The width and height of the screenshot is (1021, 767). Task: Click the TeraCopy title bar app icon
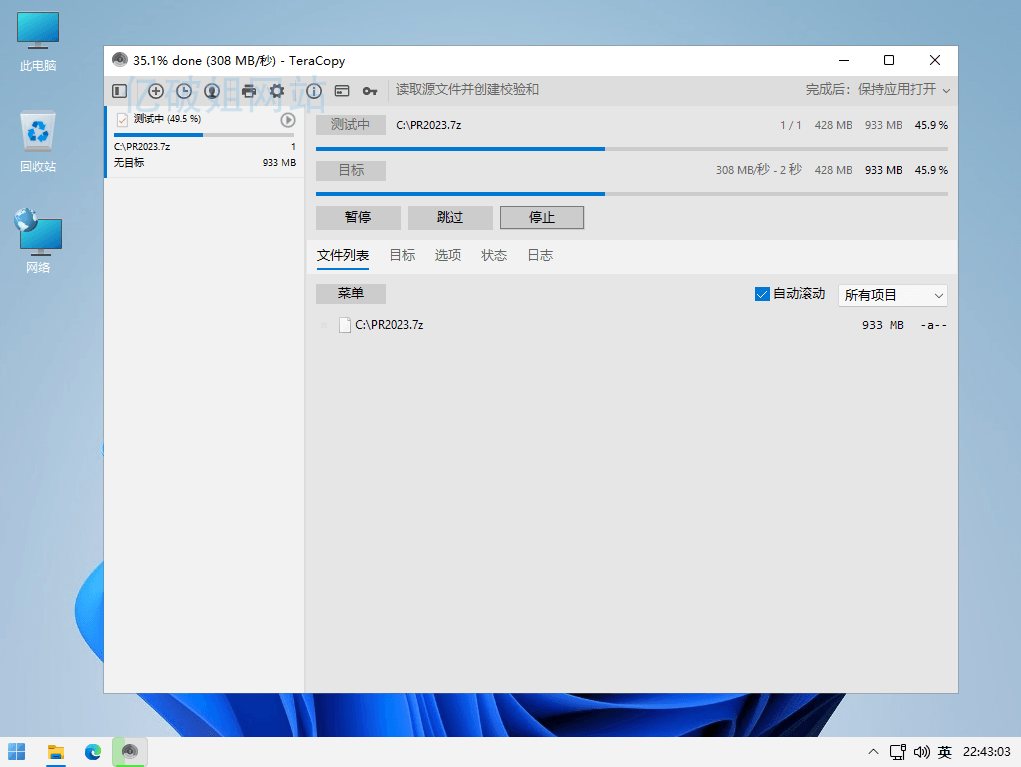point(119,60)
